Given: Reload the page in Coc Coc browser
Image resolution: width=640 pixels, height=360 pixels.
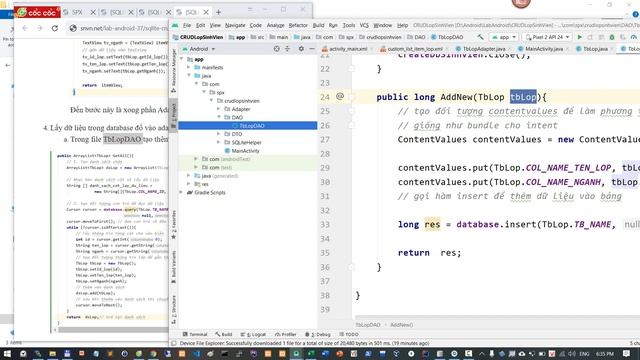Looking at the screenshot, I should click(55, 28).
